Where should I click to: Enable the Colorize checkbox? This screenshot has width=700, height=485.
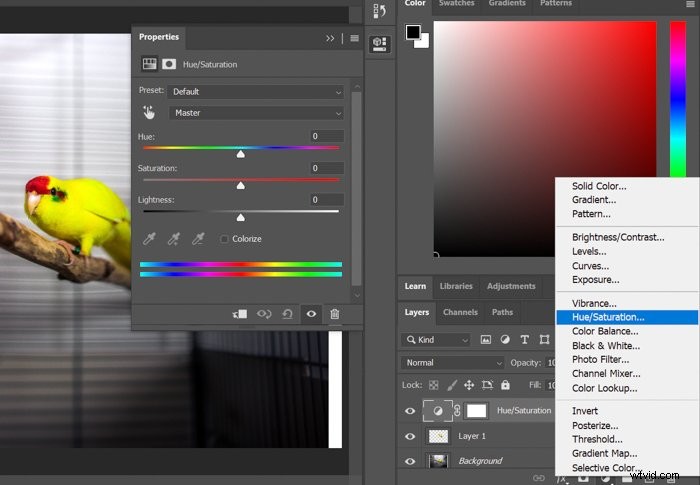pos(224,239)
